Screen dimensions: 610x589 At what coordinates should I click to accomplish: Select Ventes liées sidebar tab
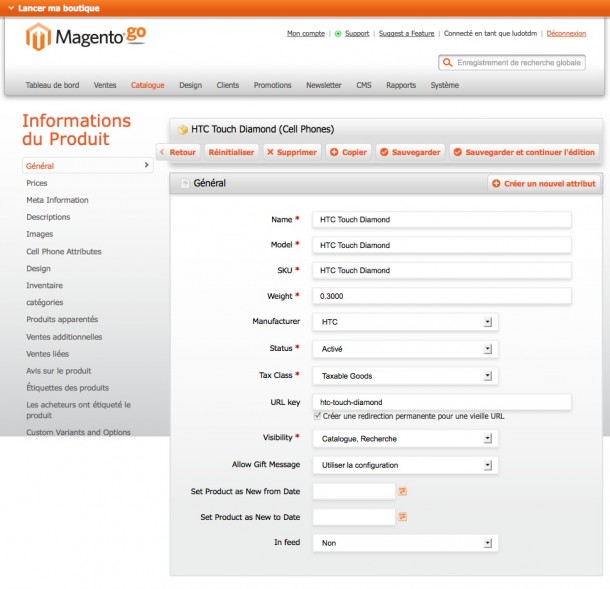pyautogui.click(x=47, y=354)
